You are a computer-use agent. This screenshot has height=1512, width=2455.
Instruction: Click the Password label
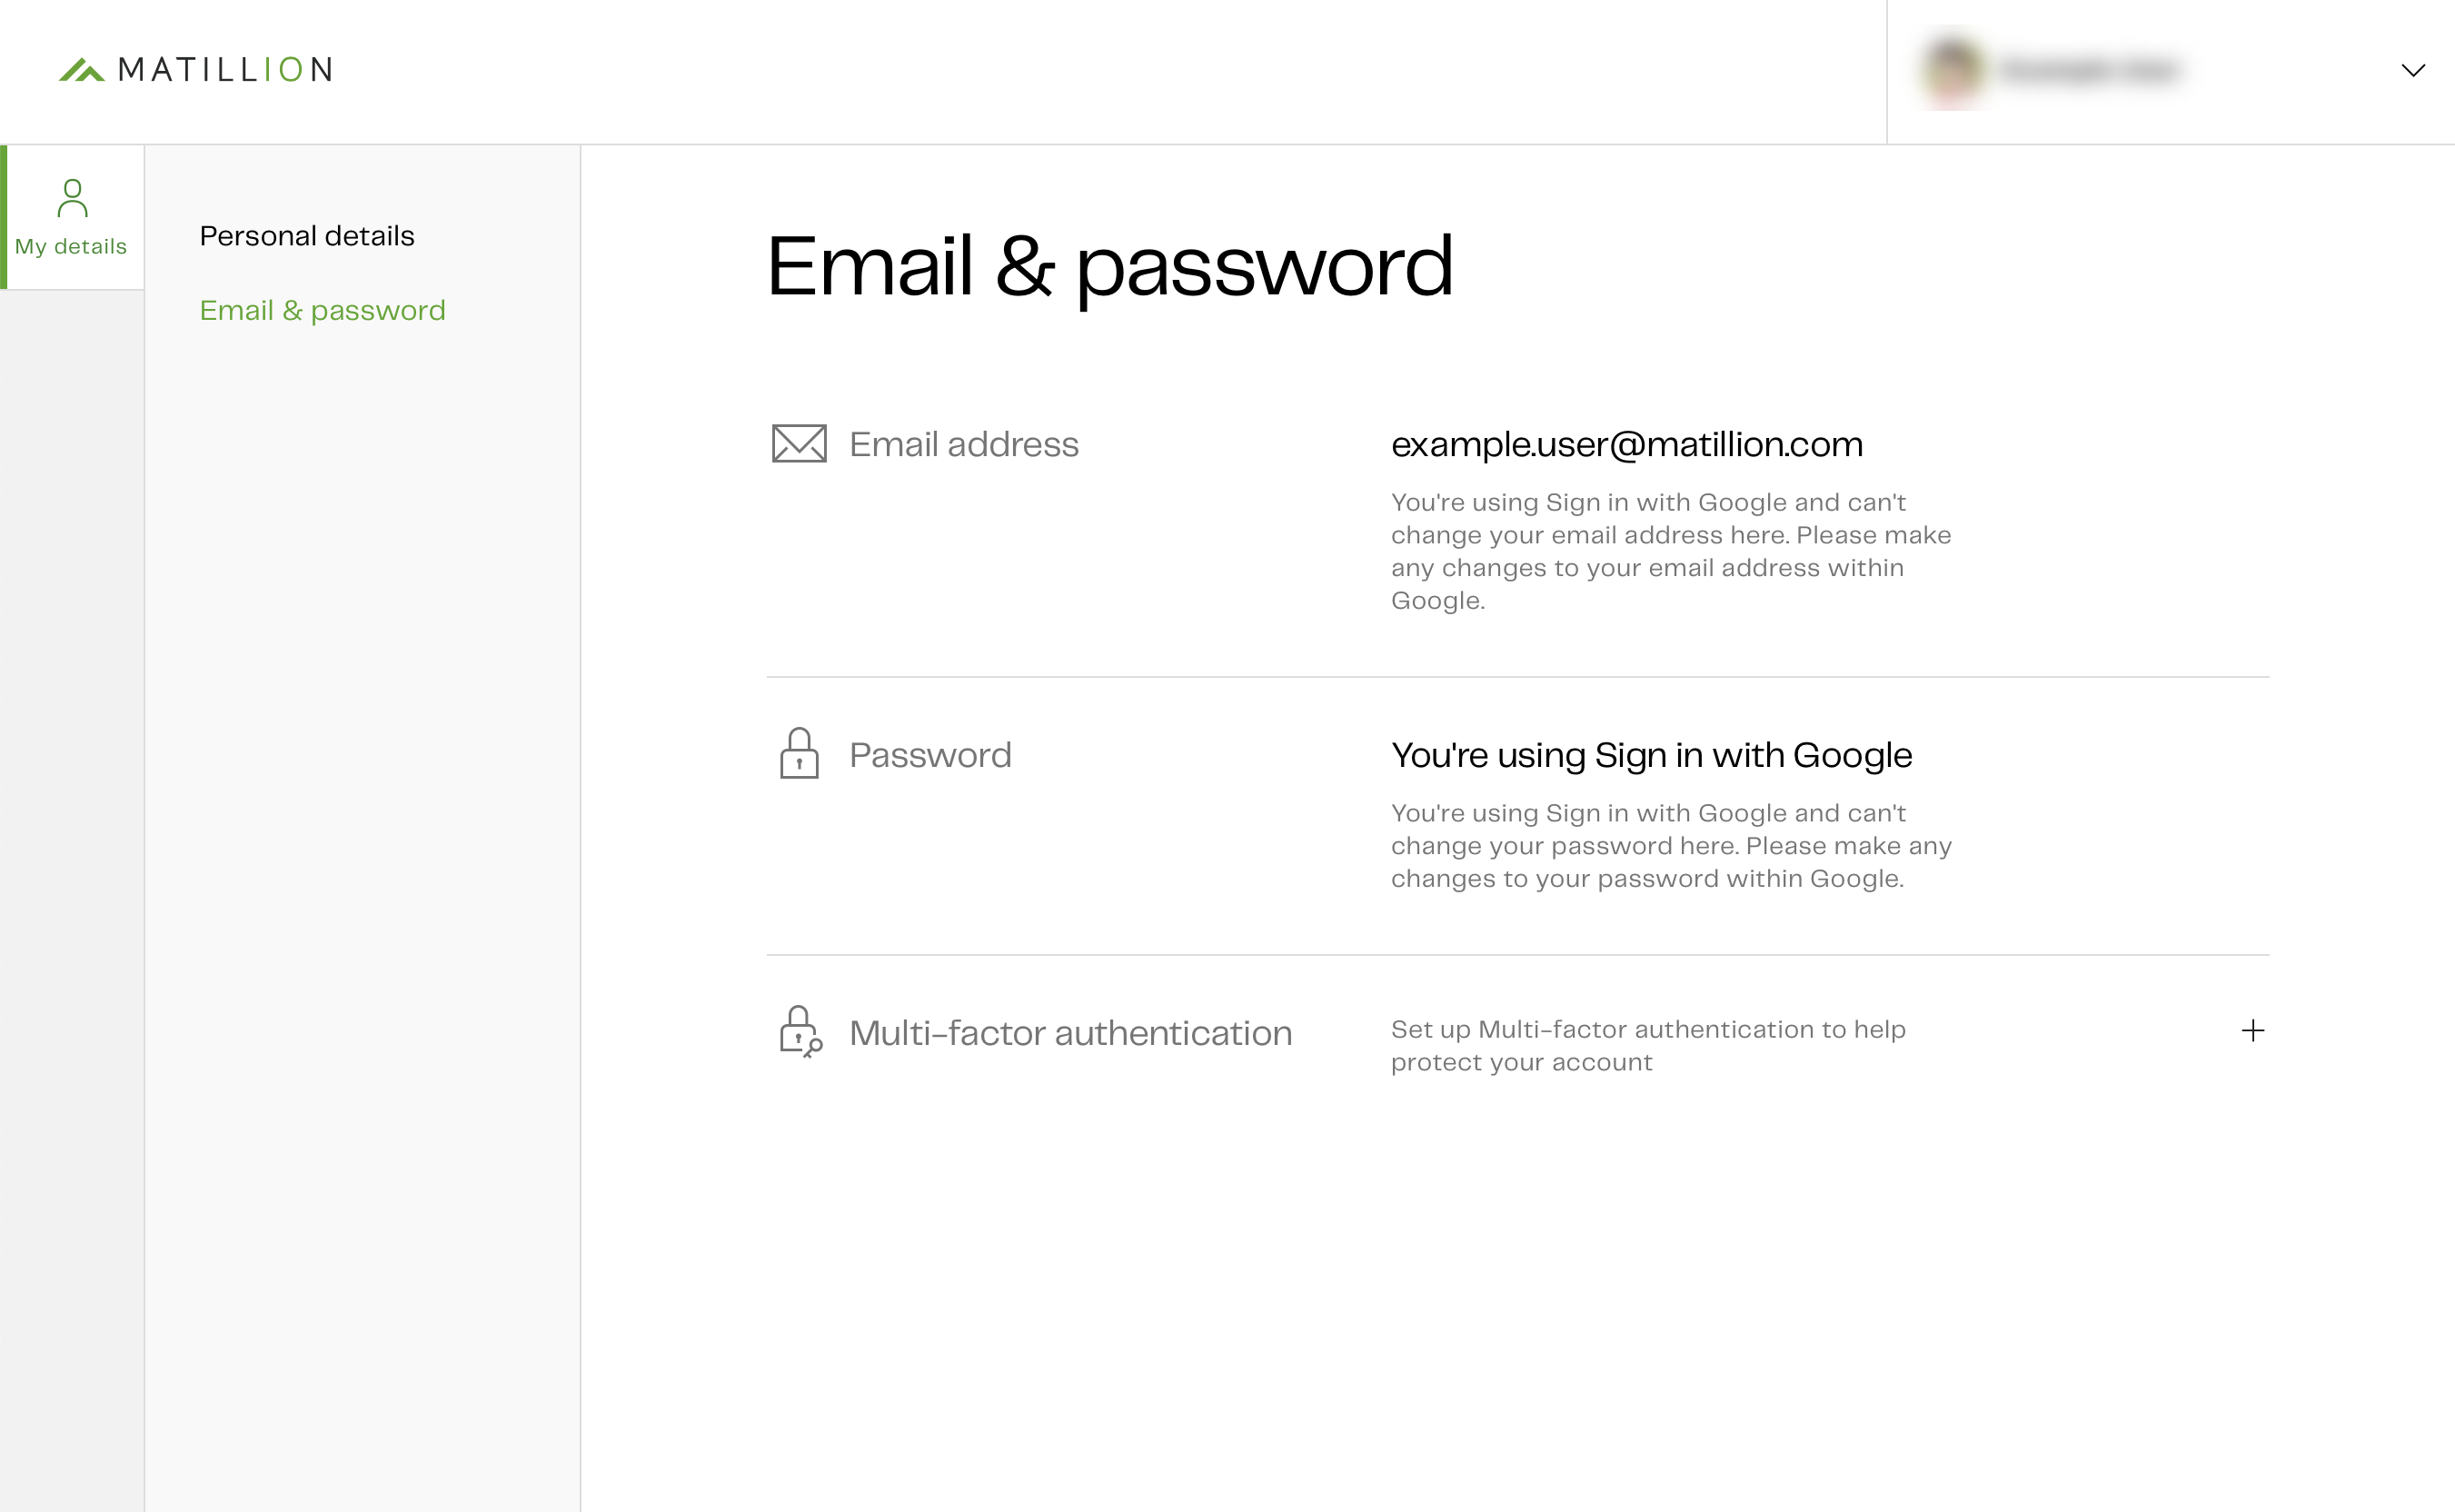pyautogui.click(x=930, y=755)
